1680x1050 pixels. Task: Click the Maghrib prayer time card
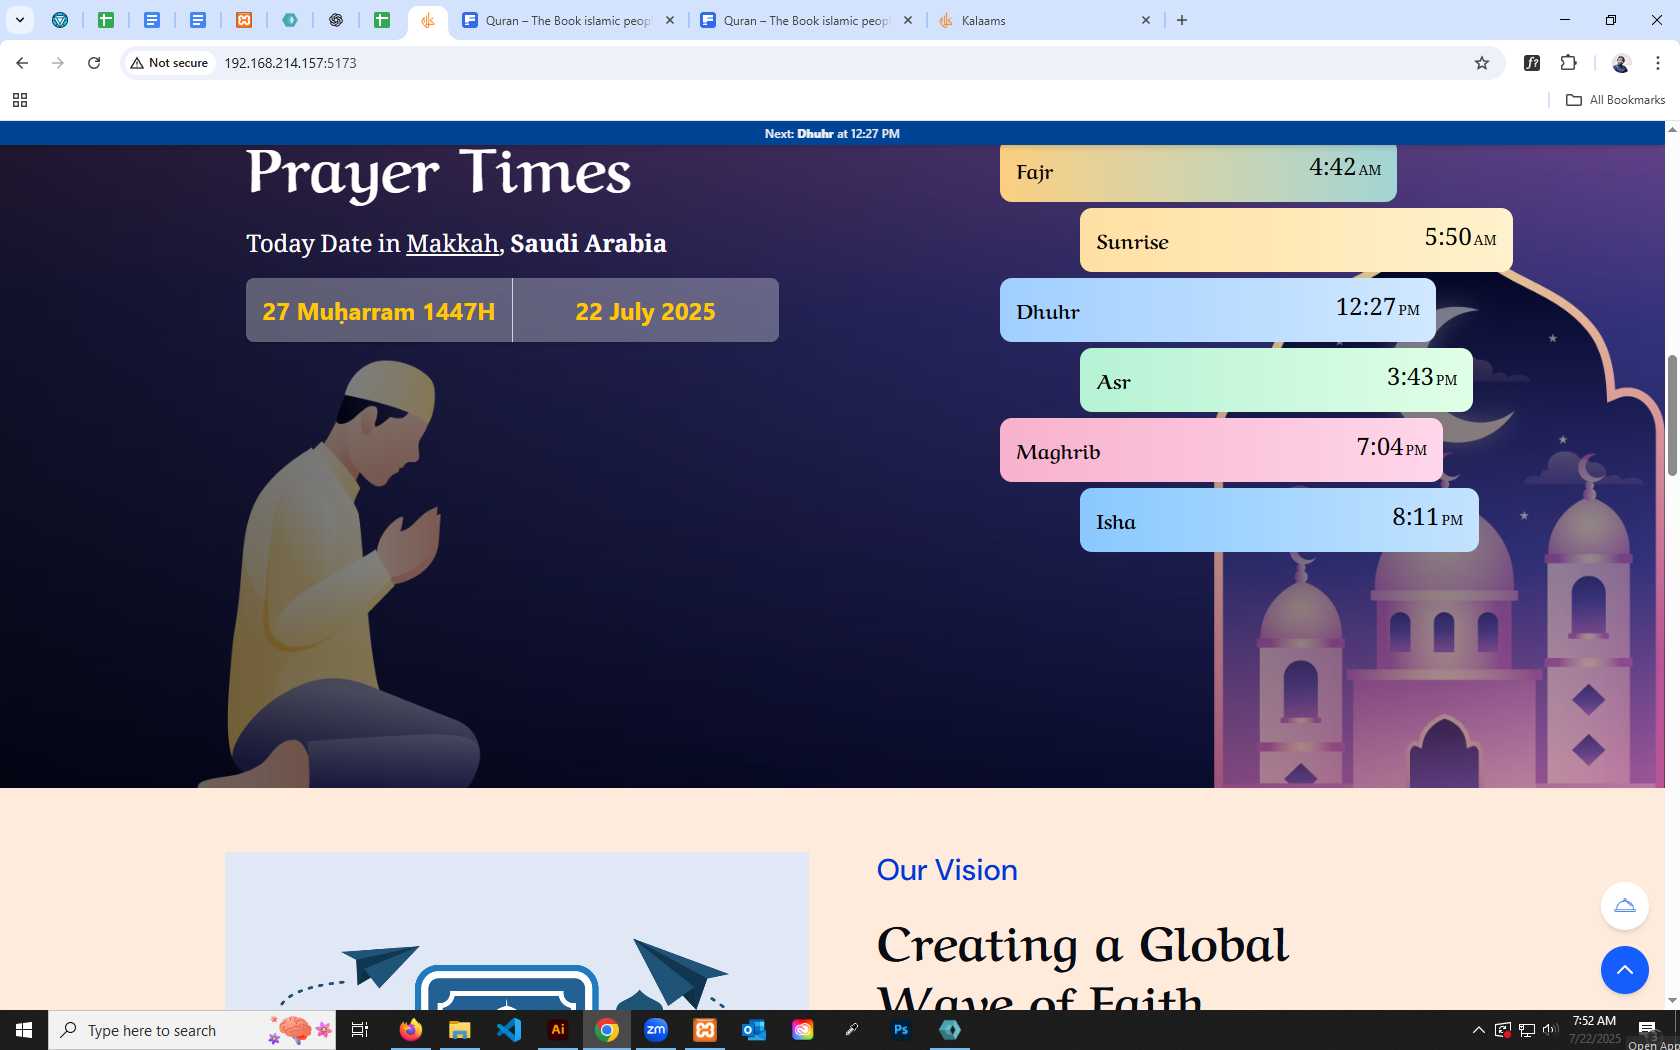tap(1221, 450)
